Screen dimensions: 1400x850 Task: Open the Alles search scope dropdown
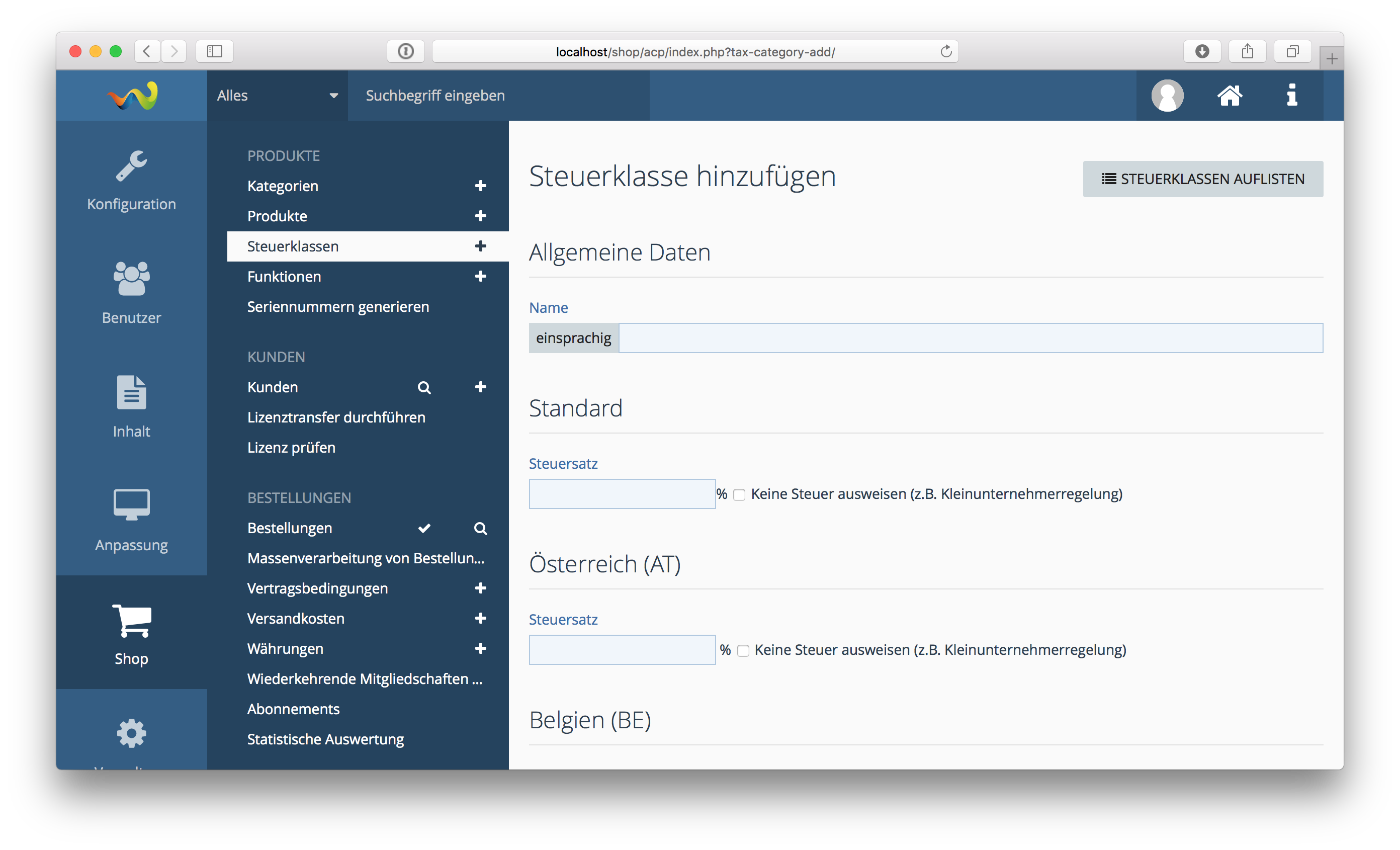277,96
